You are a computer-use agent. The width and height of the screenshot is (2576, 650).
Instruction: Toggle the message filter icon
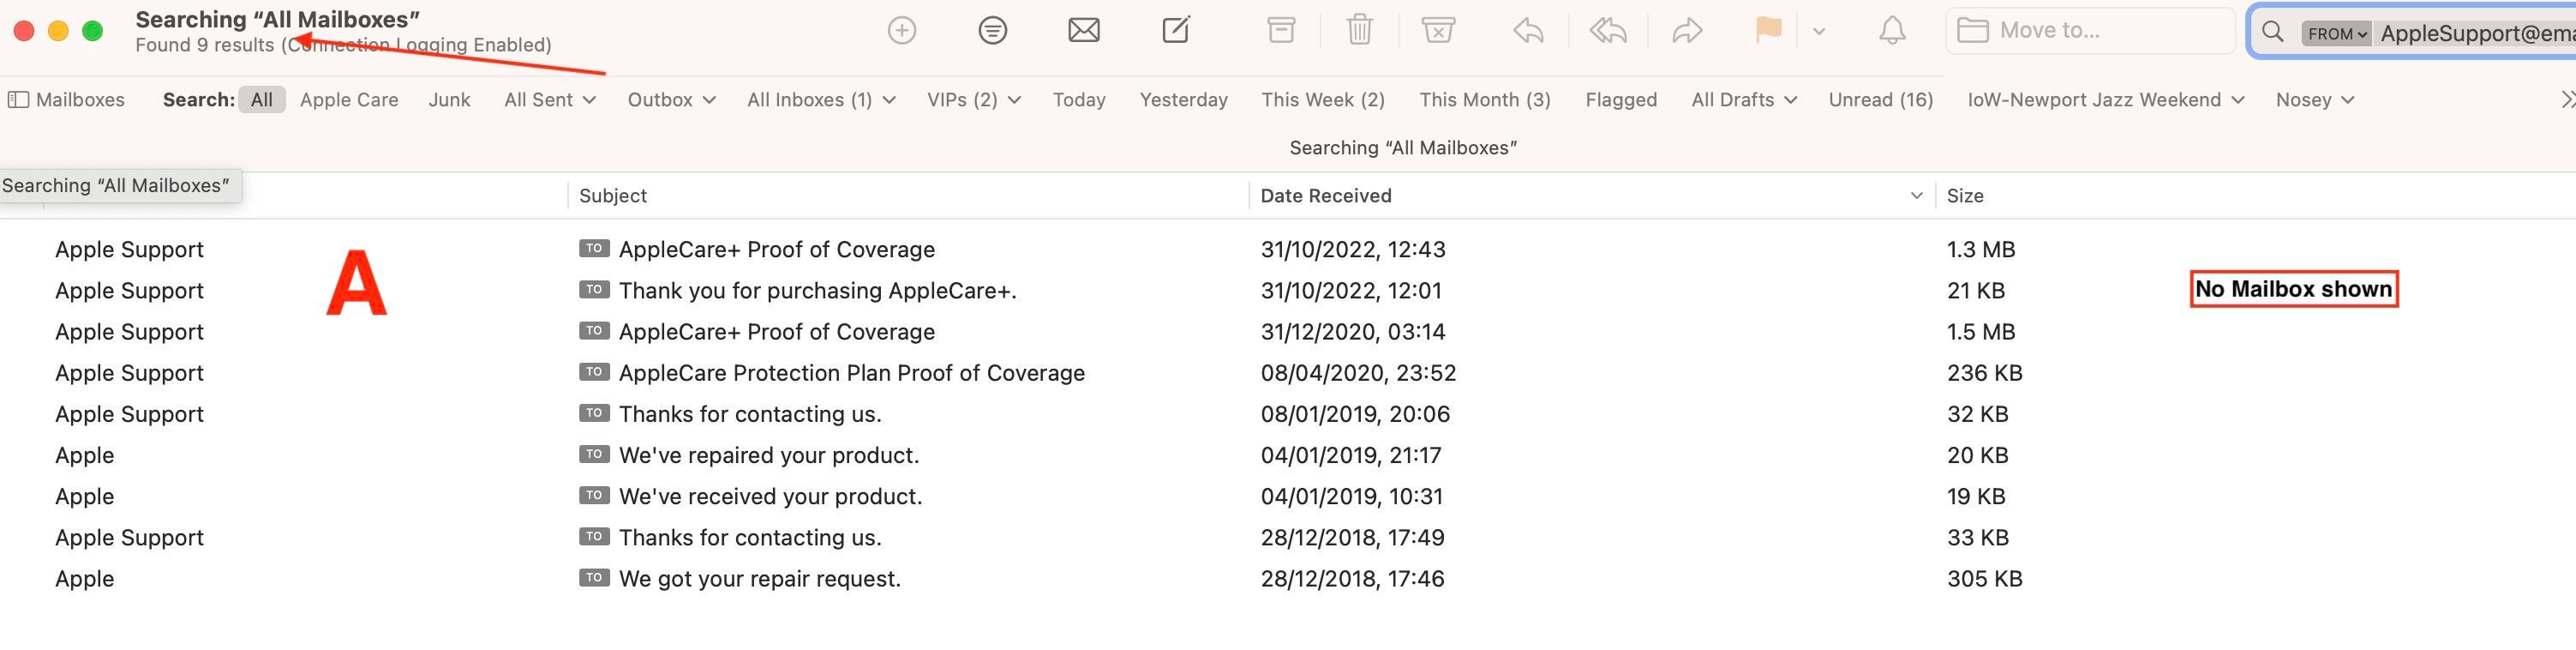[992, 30]
